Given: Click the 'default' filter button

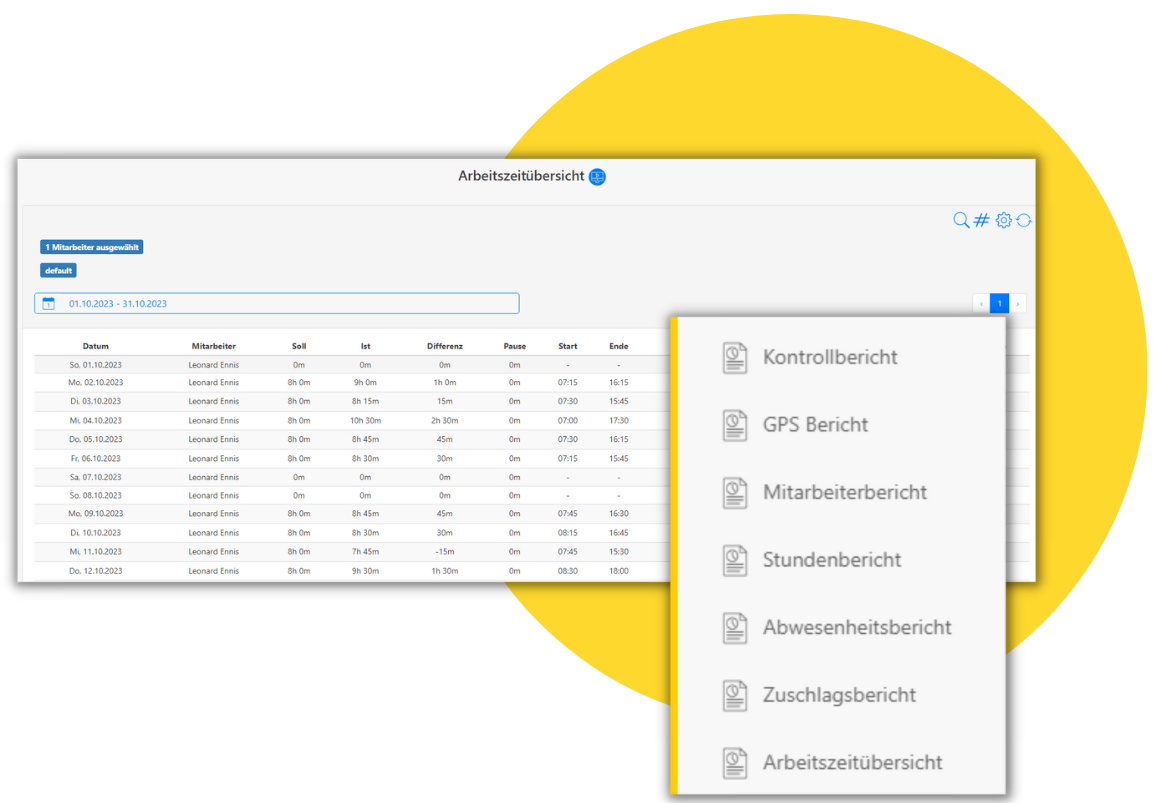Looking at the screenshot, I should click(58, 270).
